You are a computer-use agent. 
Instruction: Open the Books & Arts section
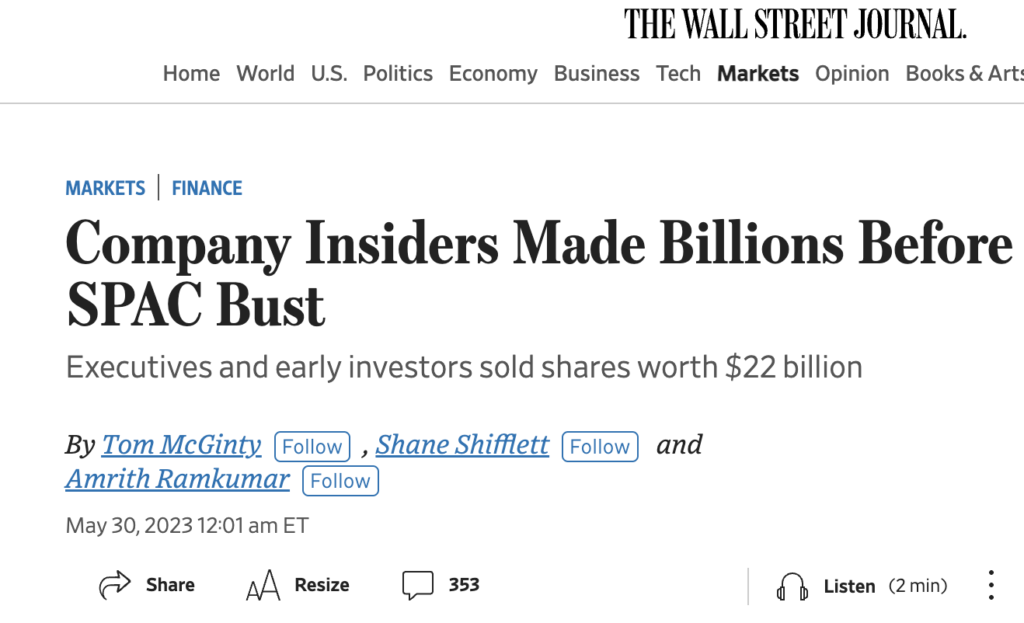tap(964, 74)
